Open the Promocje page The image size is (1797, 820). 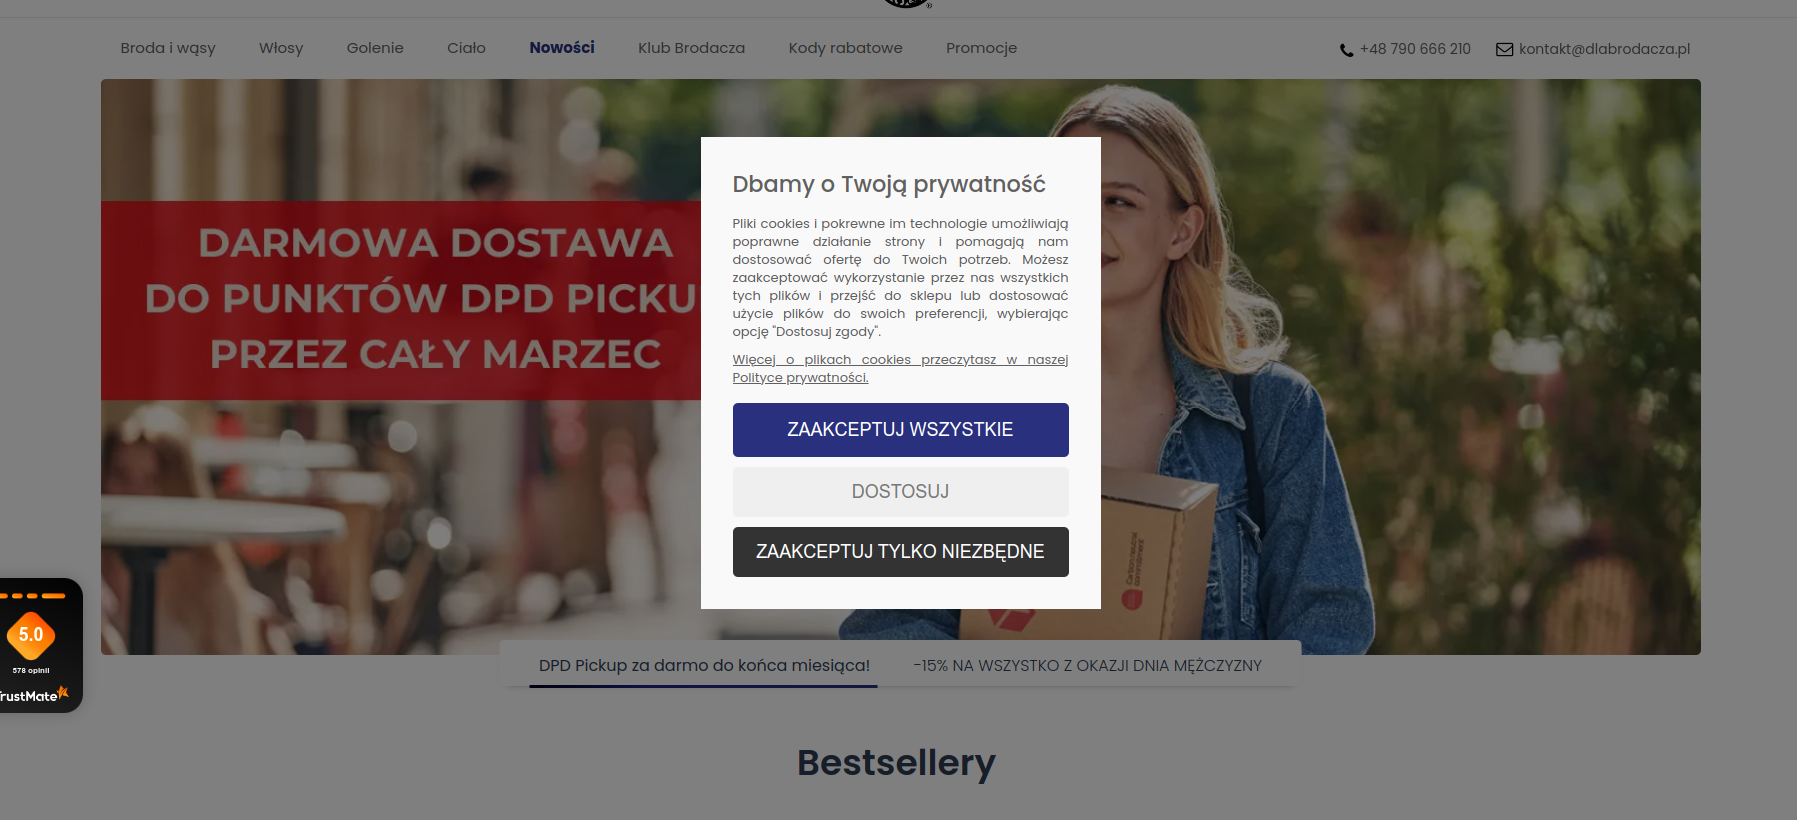tap(981, 48)
